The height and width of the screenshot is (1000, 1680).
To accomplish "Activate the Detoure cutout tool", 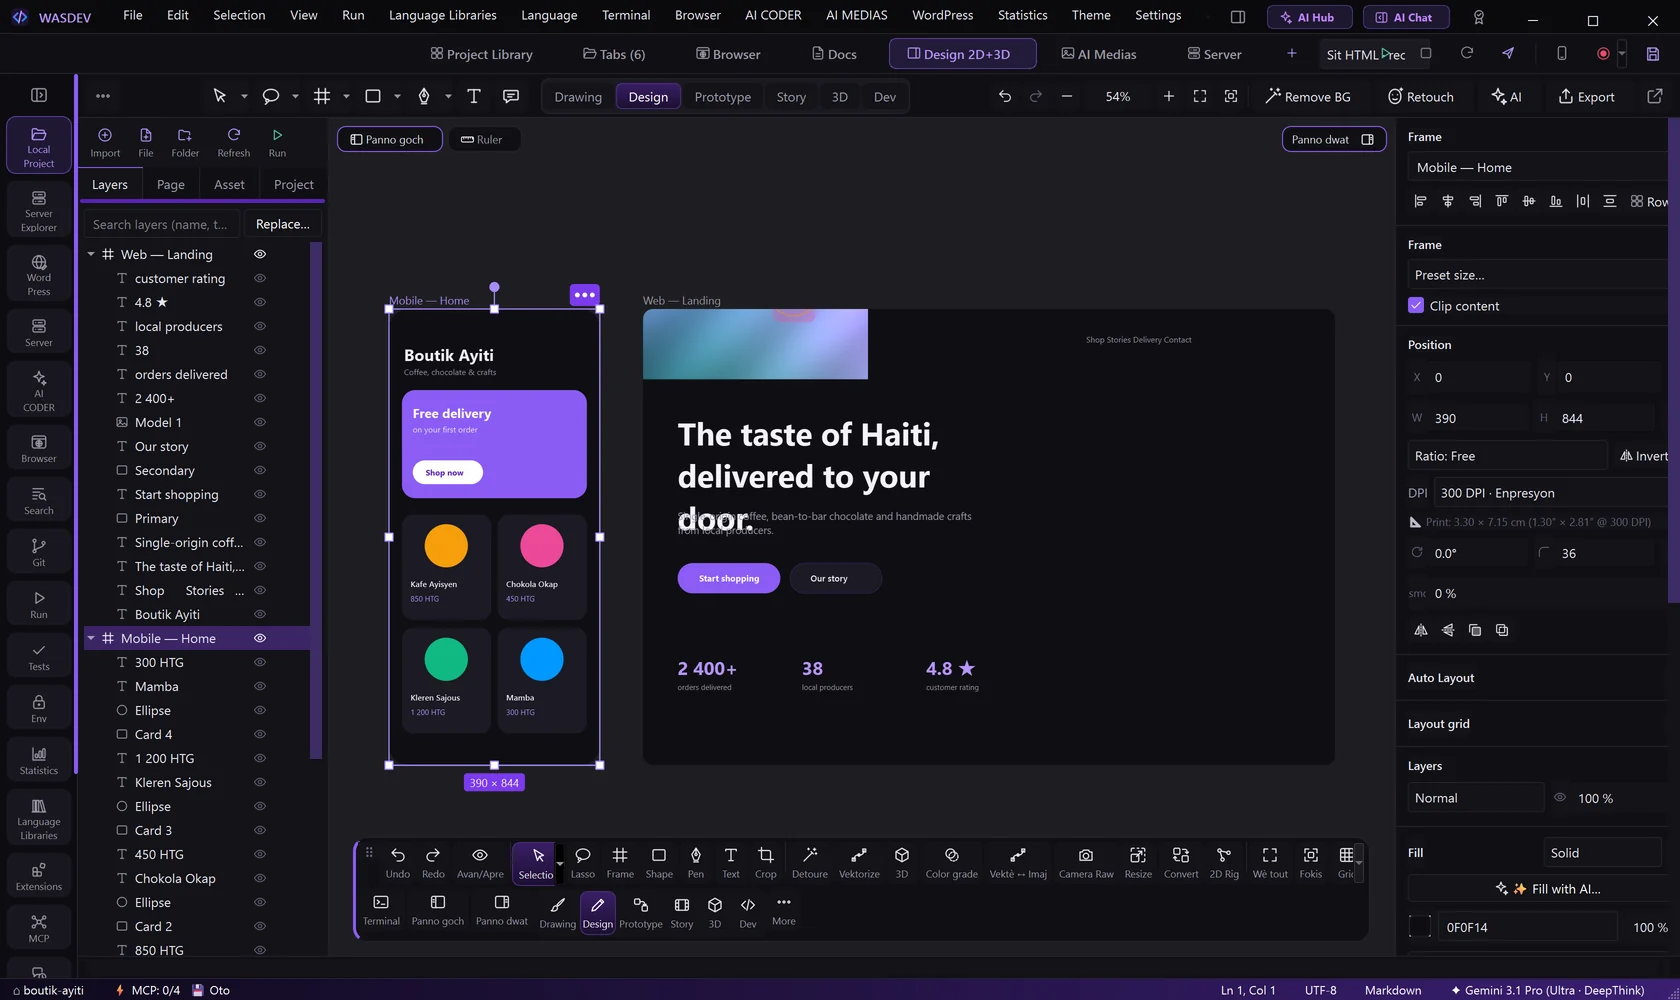I will 810,862.
